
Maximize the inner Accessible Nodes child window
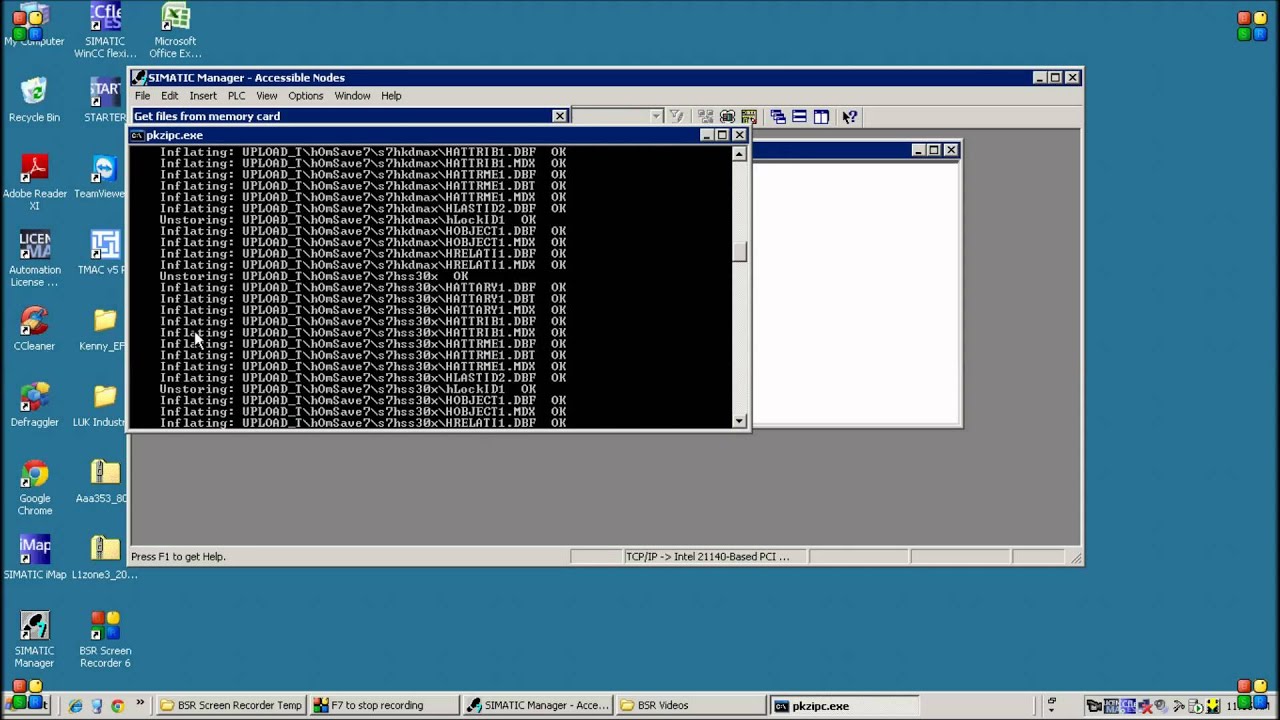point(934,150)
